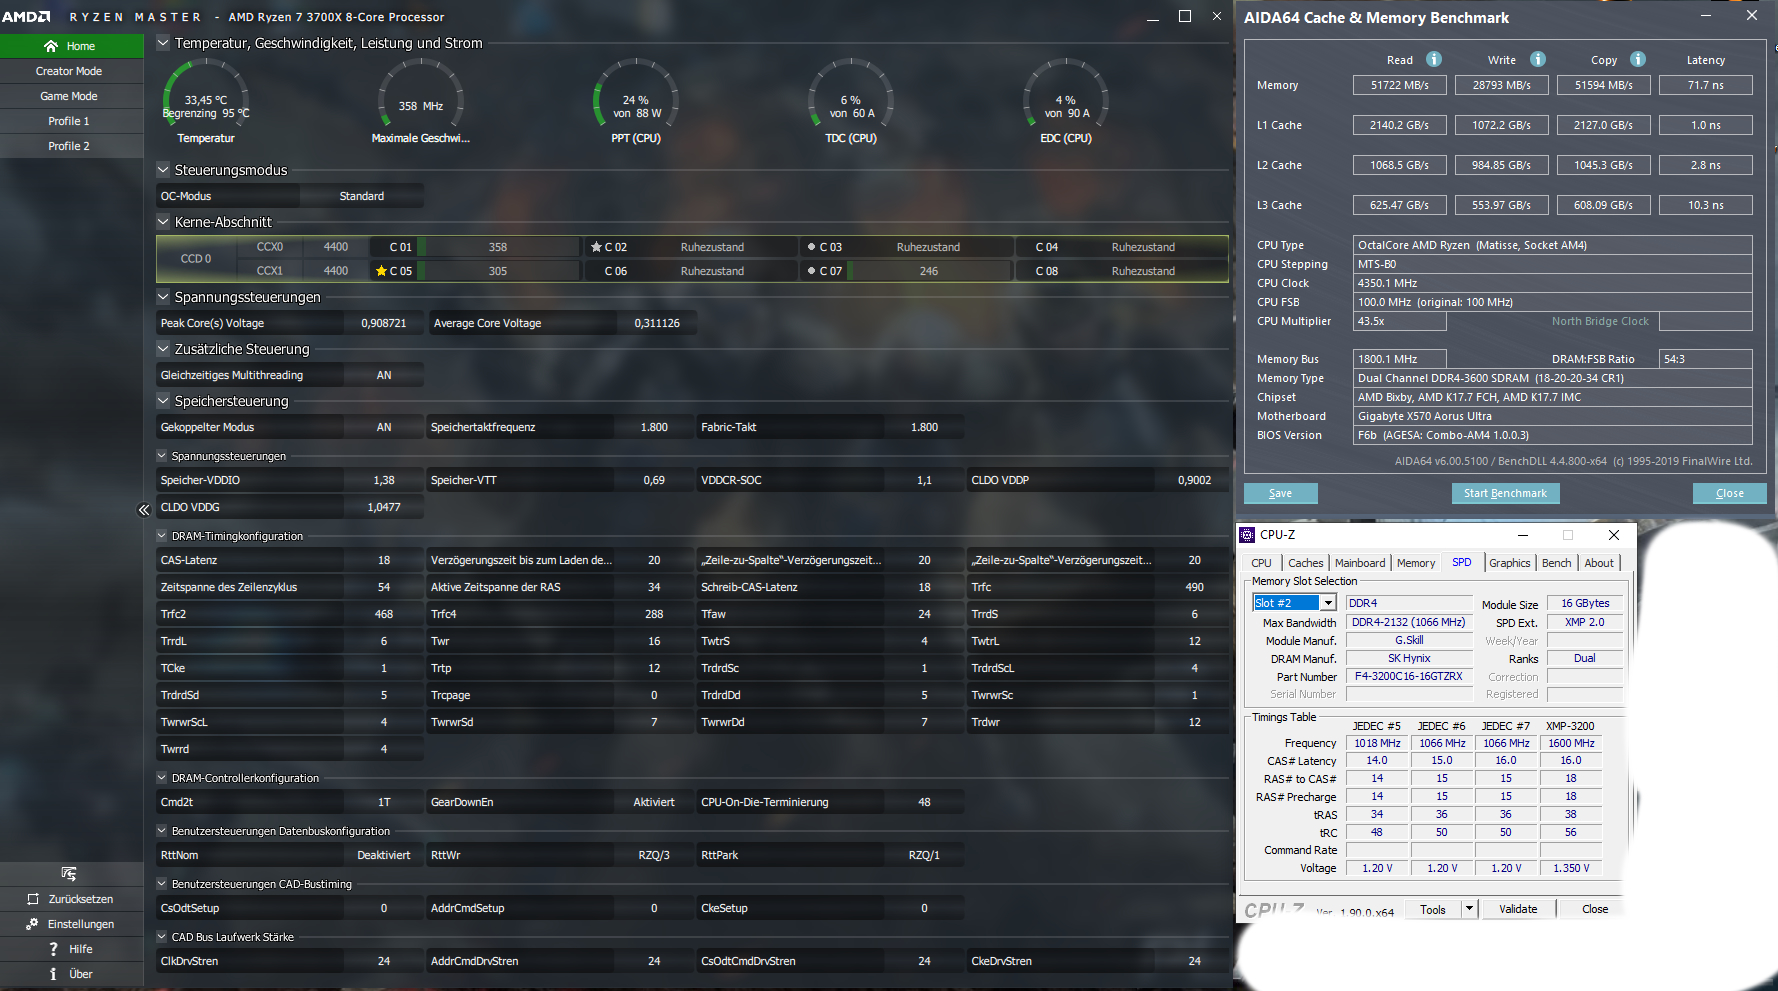This screenshot has height=991, width=1778.
Task: Open the Slot #2 dropdown in CPU-Z
Action: point(1328,603)
